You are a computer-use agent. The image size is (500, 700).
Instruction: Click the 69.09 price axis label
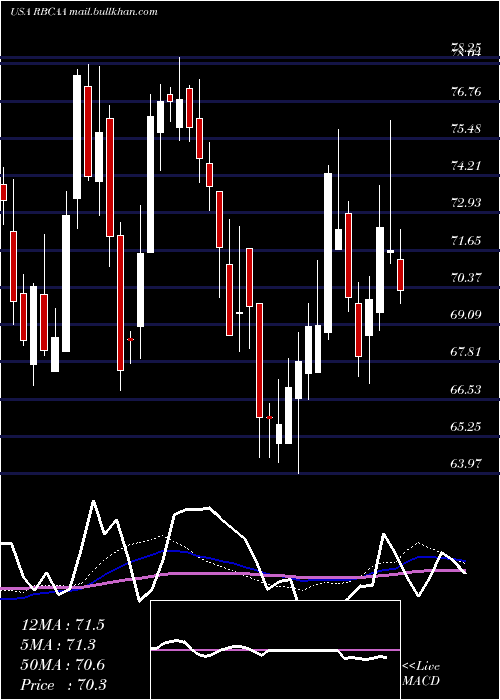tap(466, 315)
